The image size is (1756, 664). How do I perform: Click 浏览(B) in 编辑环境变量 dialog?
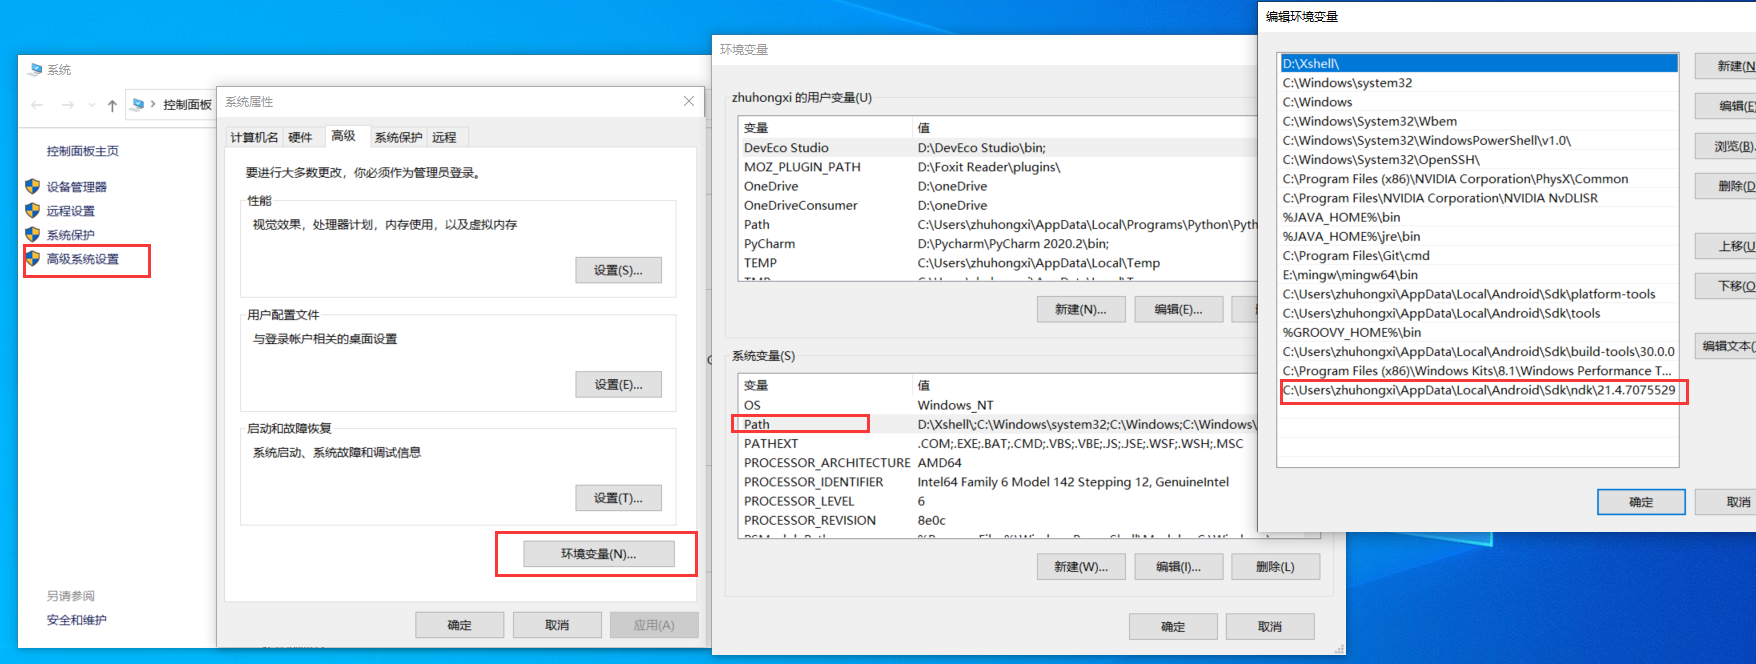pos(1725,146)
